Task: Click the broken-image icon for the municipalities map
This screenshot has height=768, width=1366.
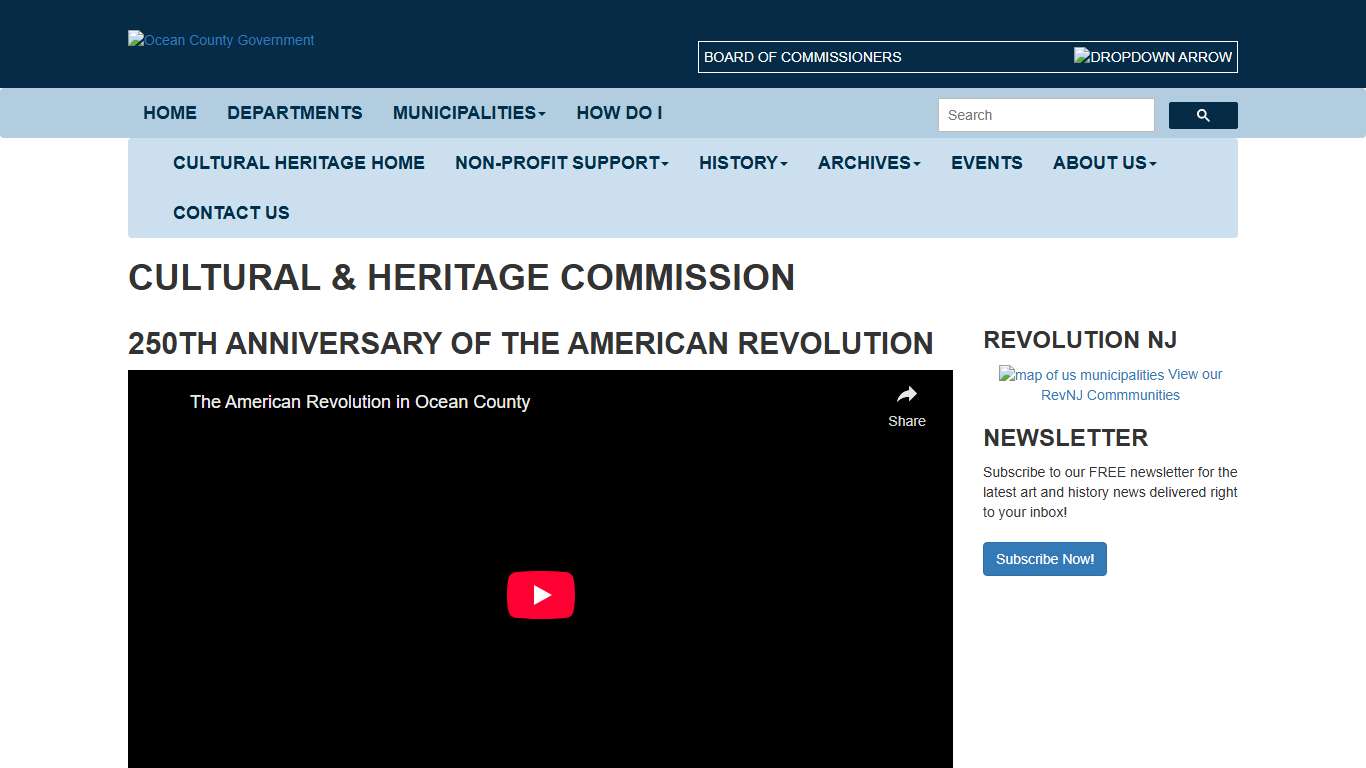Action: [x=1005, y=374]
